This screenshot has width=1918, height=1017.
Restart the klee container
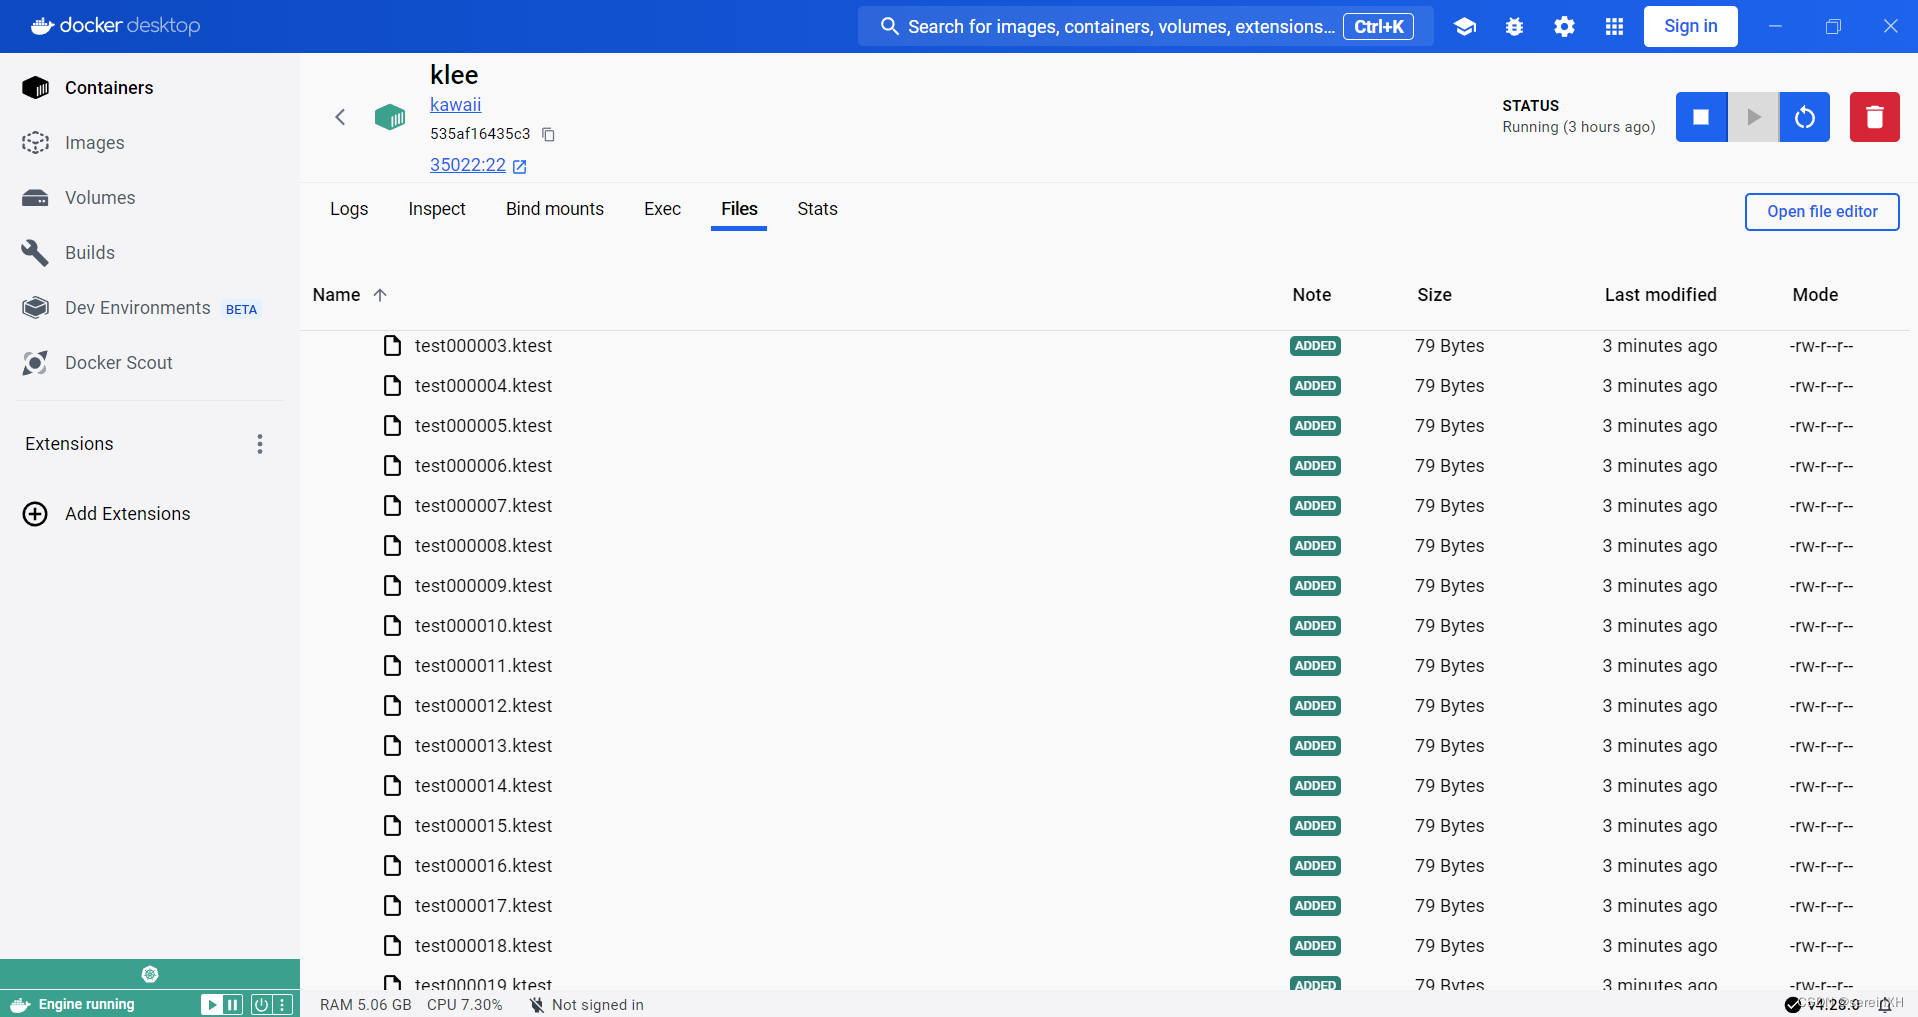point(1805,117)
